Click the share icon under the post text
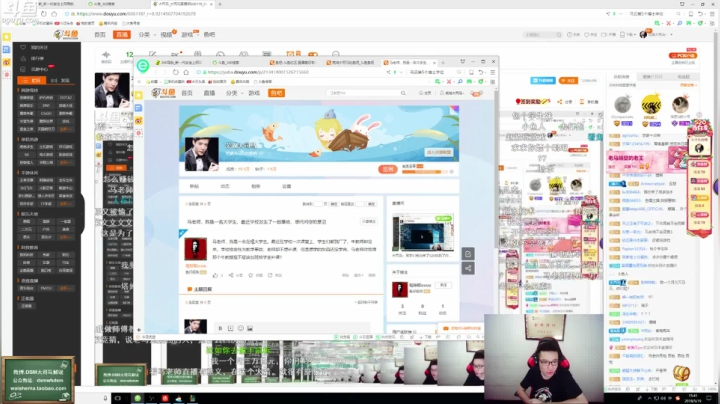Image resolution: width=720 pixels, height=404 pixels. [231, 275]
